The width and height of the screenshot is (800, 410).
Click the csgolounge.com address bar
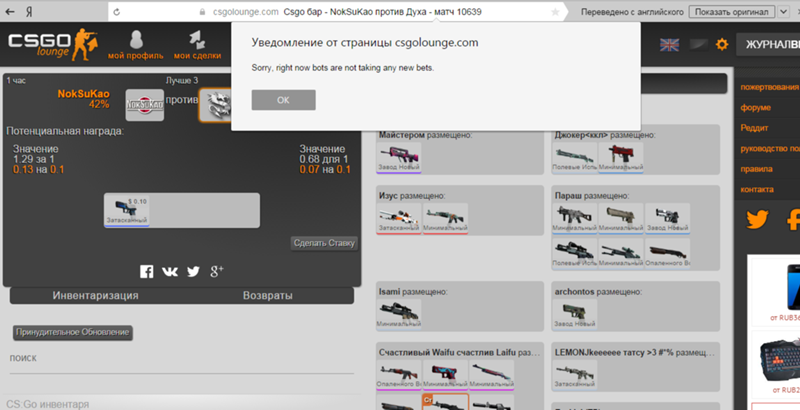pyautogui.click(x=337, y=12)
